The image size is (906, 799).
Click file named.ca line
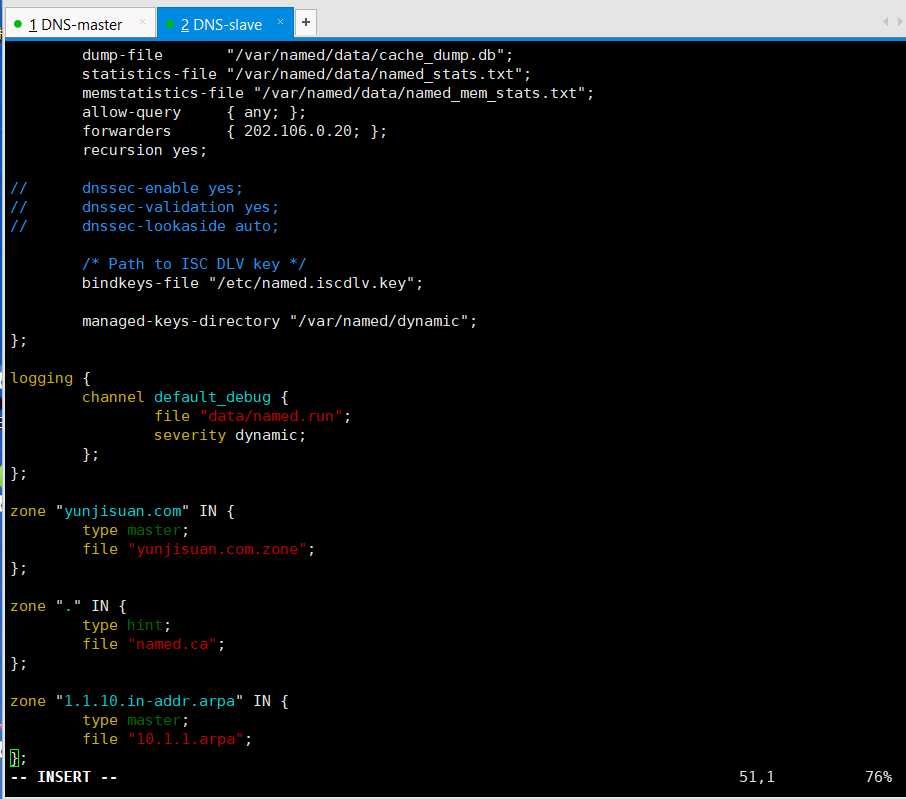tap(153, 644)
